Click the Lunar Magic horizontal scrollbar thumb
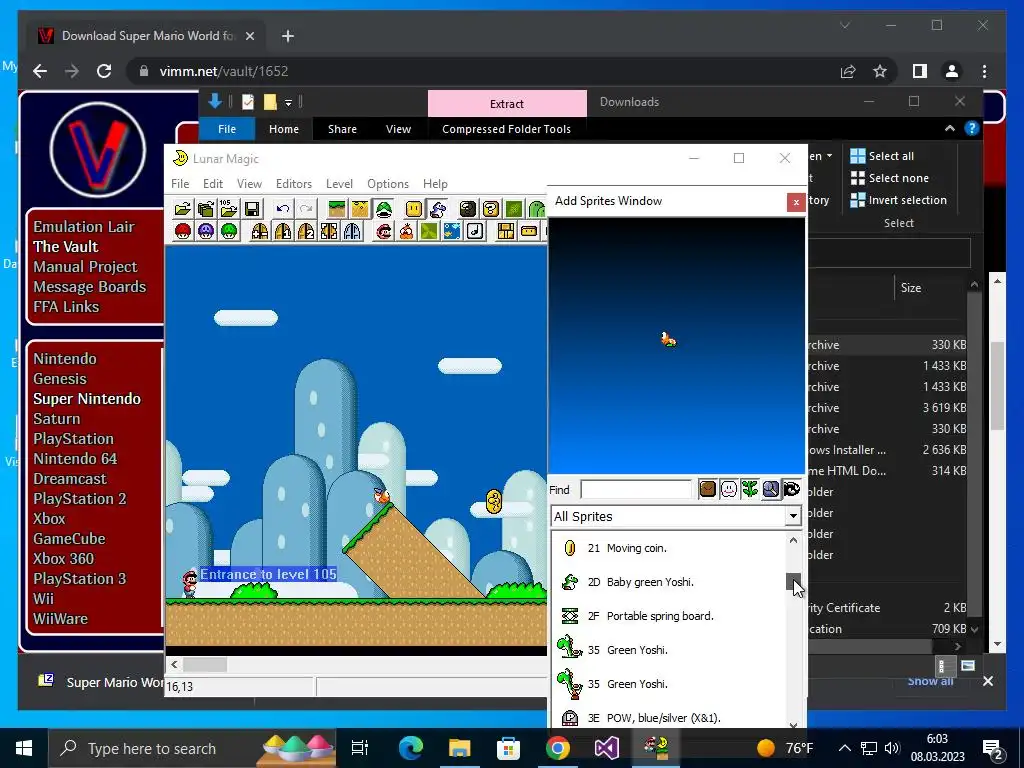This screenshot has height=768, width=1024. pyautogui.click(x=204, y=665)
